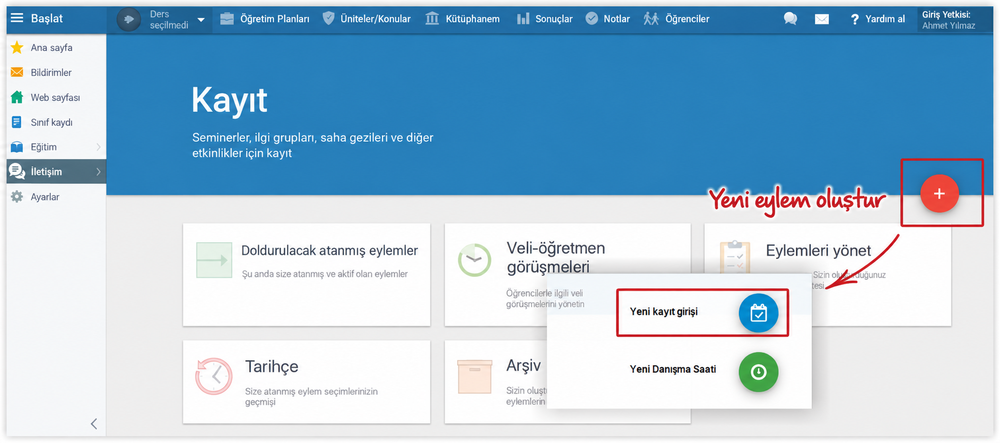Open the chat bubbles icon in top bar

[x=790, y=19]
